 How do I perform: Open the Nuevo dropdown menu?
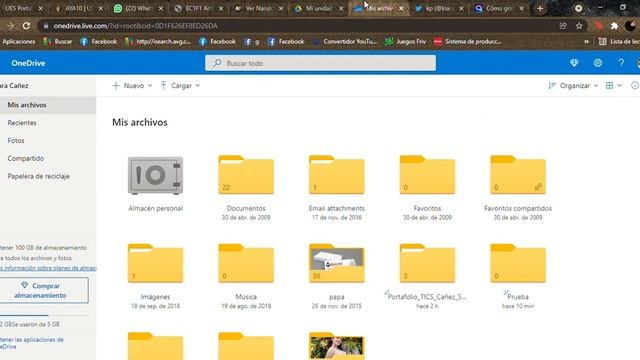[x=132, y=86]
